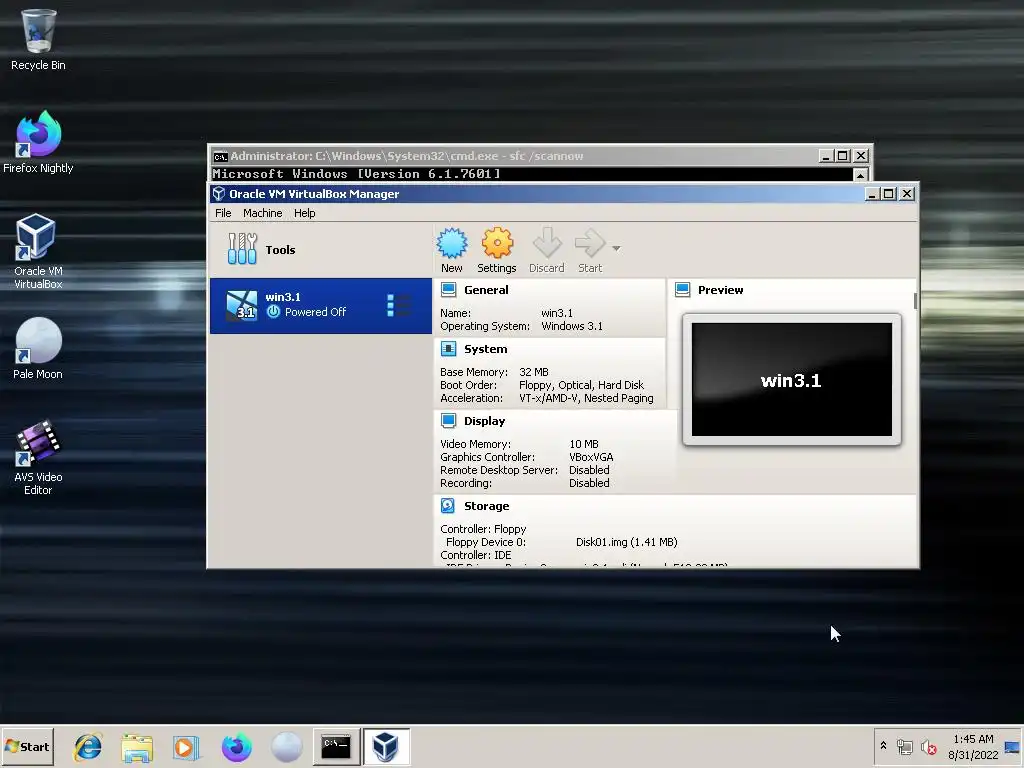Image resolution: width=1024 pixels, height=768 pixels.
Task: Launch Pale Moon from the taskbar
Action: tap(287, 747)
